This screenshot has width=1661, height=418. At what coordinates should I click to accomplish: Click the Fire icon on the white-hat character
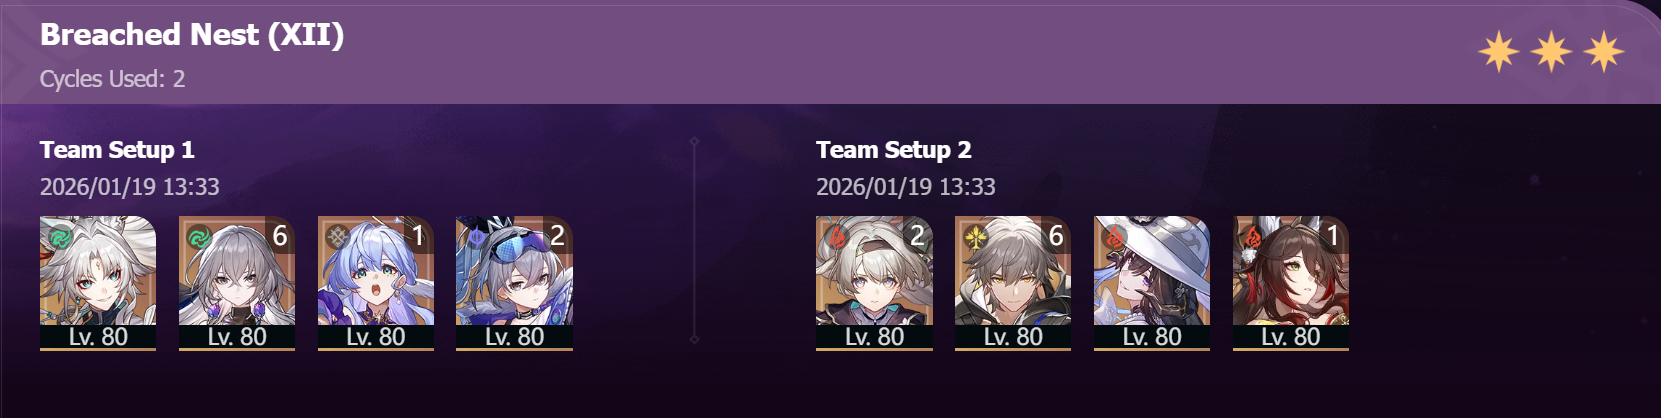[x=1113, y=239]
